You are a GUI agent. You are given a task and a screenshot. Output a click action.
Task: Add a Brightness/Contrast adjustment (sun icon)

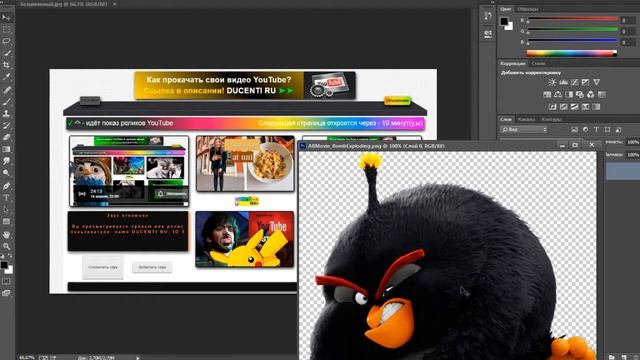[x=552, y=82]
